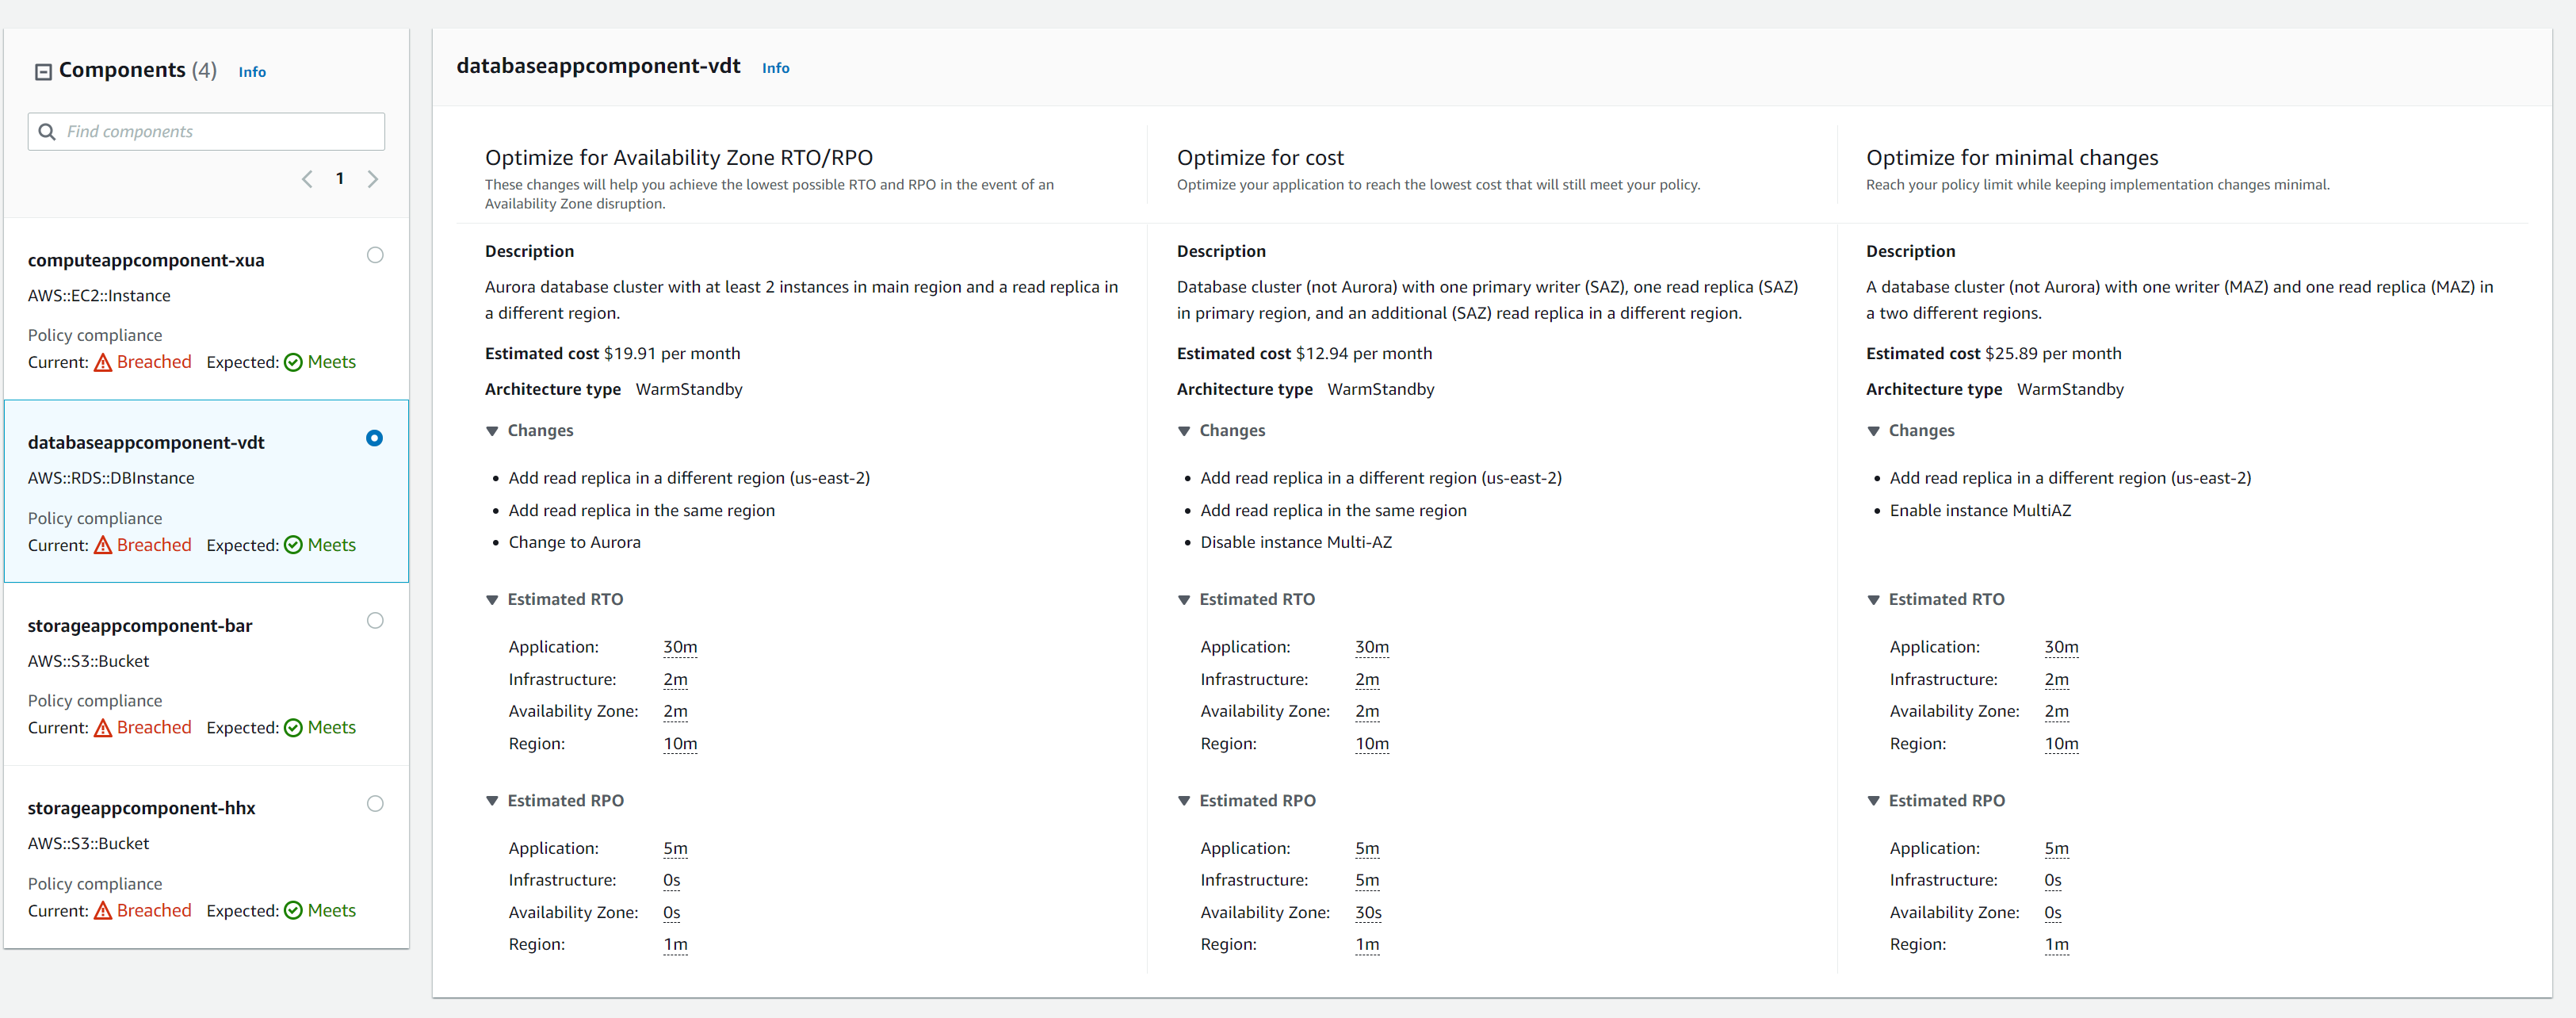The image size is (2576, 1018).
Task: Collapse the Components panel via minus-square icon
Action: coord(43,70)
